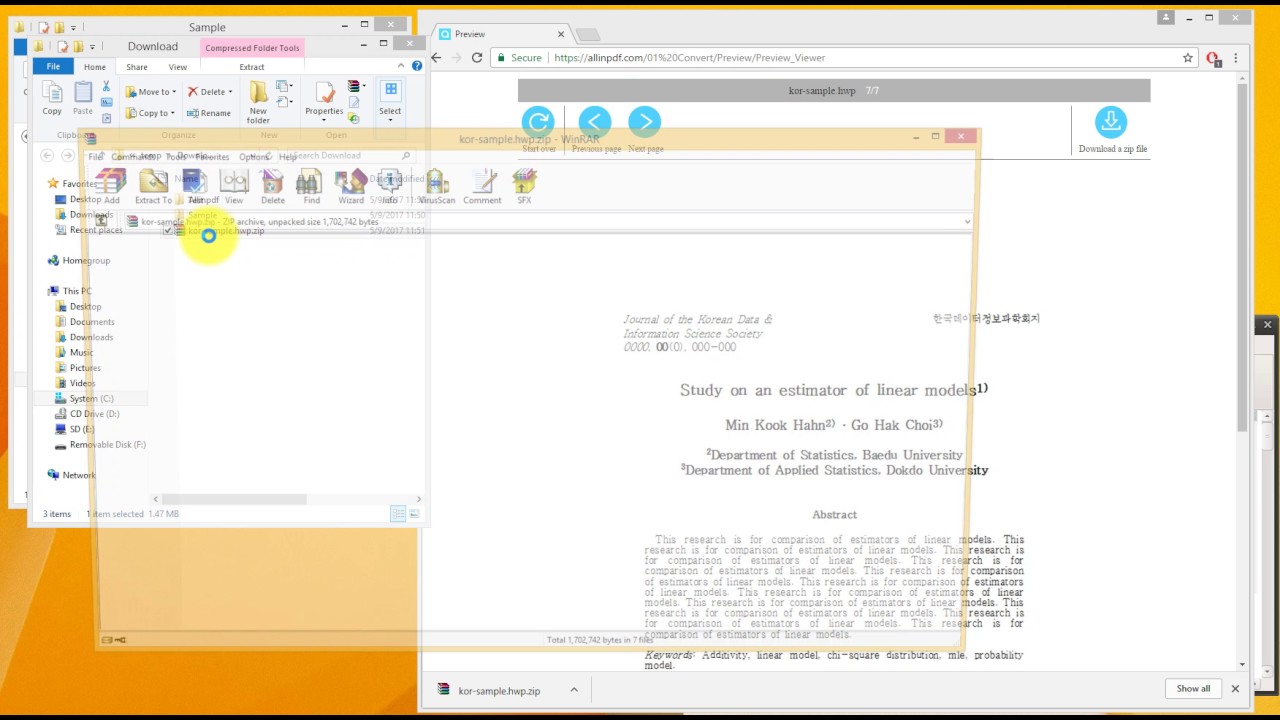
Task: Select the Preview Chrome tab
Action: (500, 34)
